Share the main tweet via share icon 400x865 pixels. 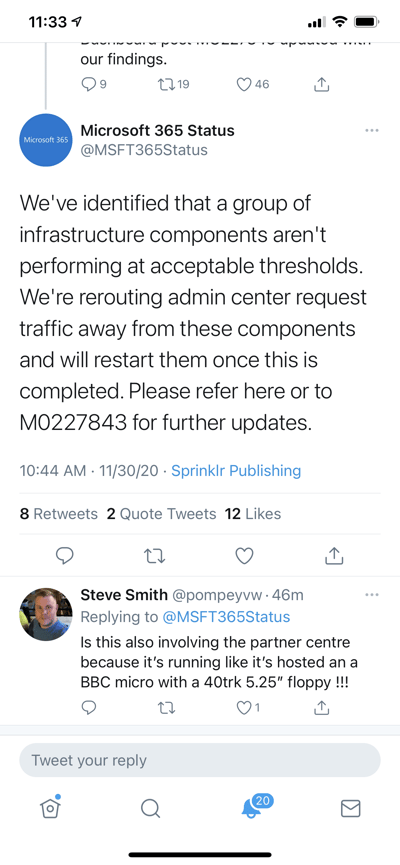pyautogui.click(x=334, y=556)
